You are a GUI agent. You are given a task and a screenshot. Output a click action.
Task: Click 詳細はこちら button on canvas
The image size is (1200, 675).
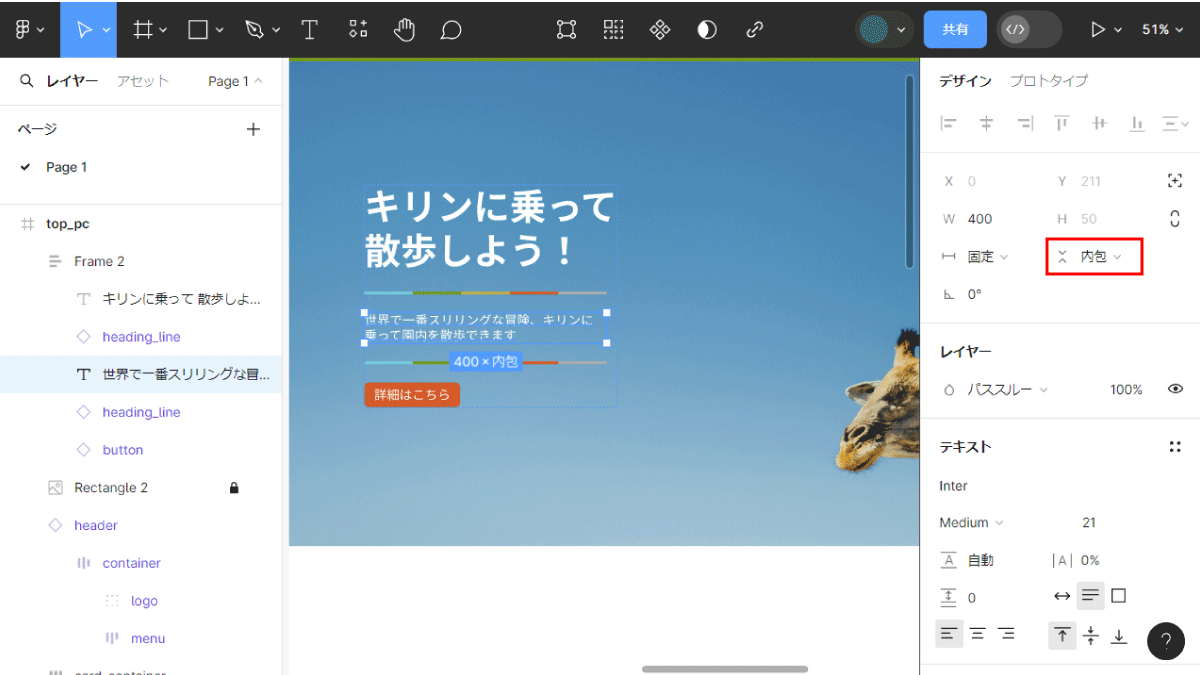412,395
